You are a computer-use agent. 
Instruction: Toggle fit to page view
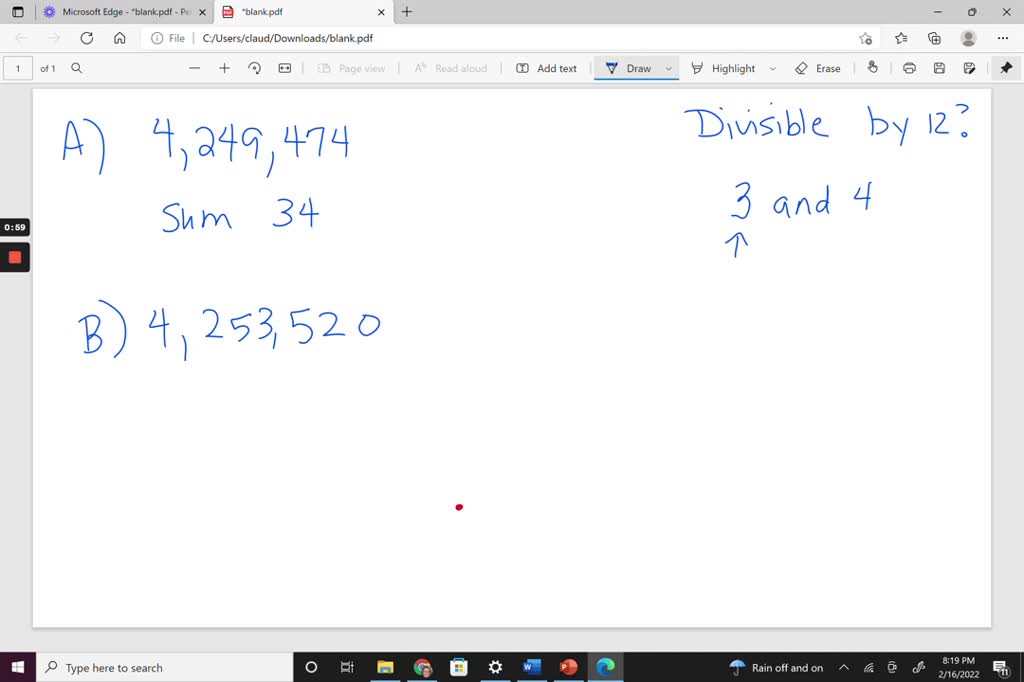pos(285,68)
